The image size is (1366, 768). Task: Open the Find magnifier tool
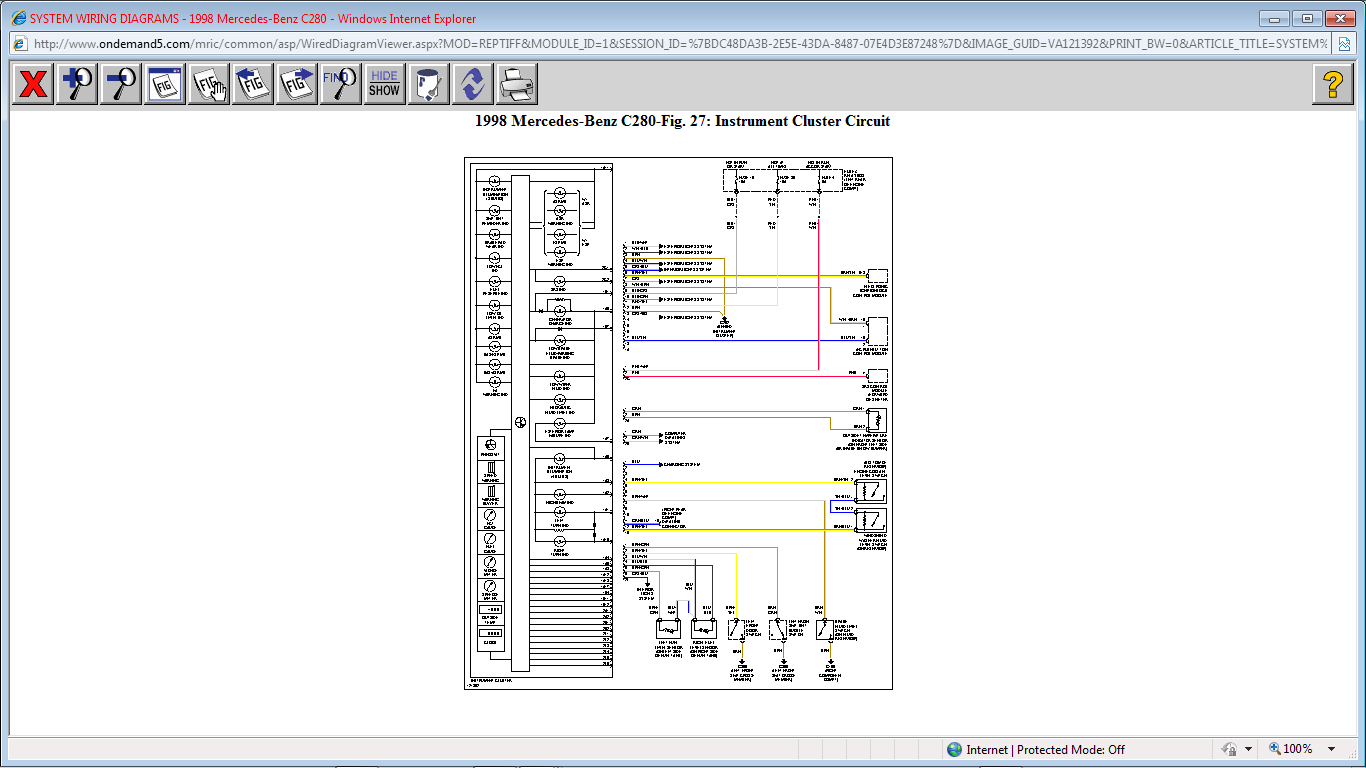point(341,84)
